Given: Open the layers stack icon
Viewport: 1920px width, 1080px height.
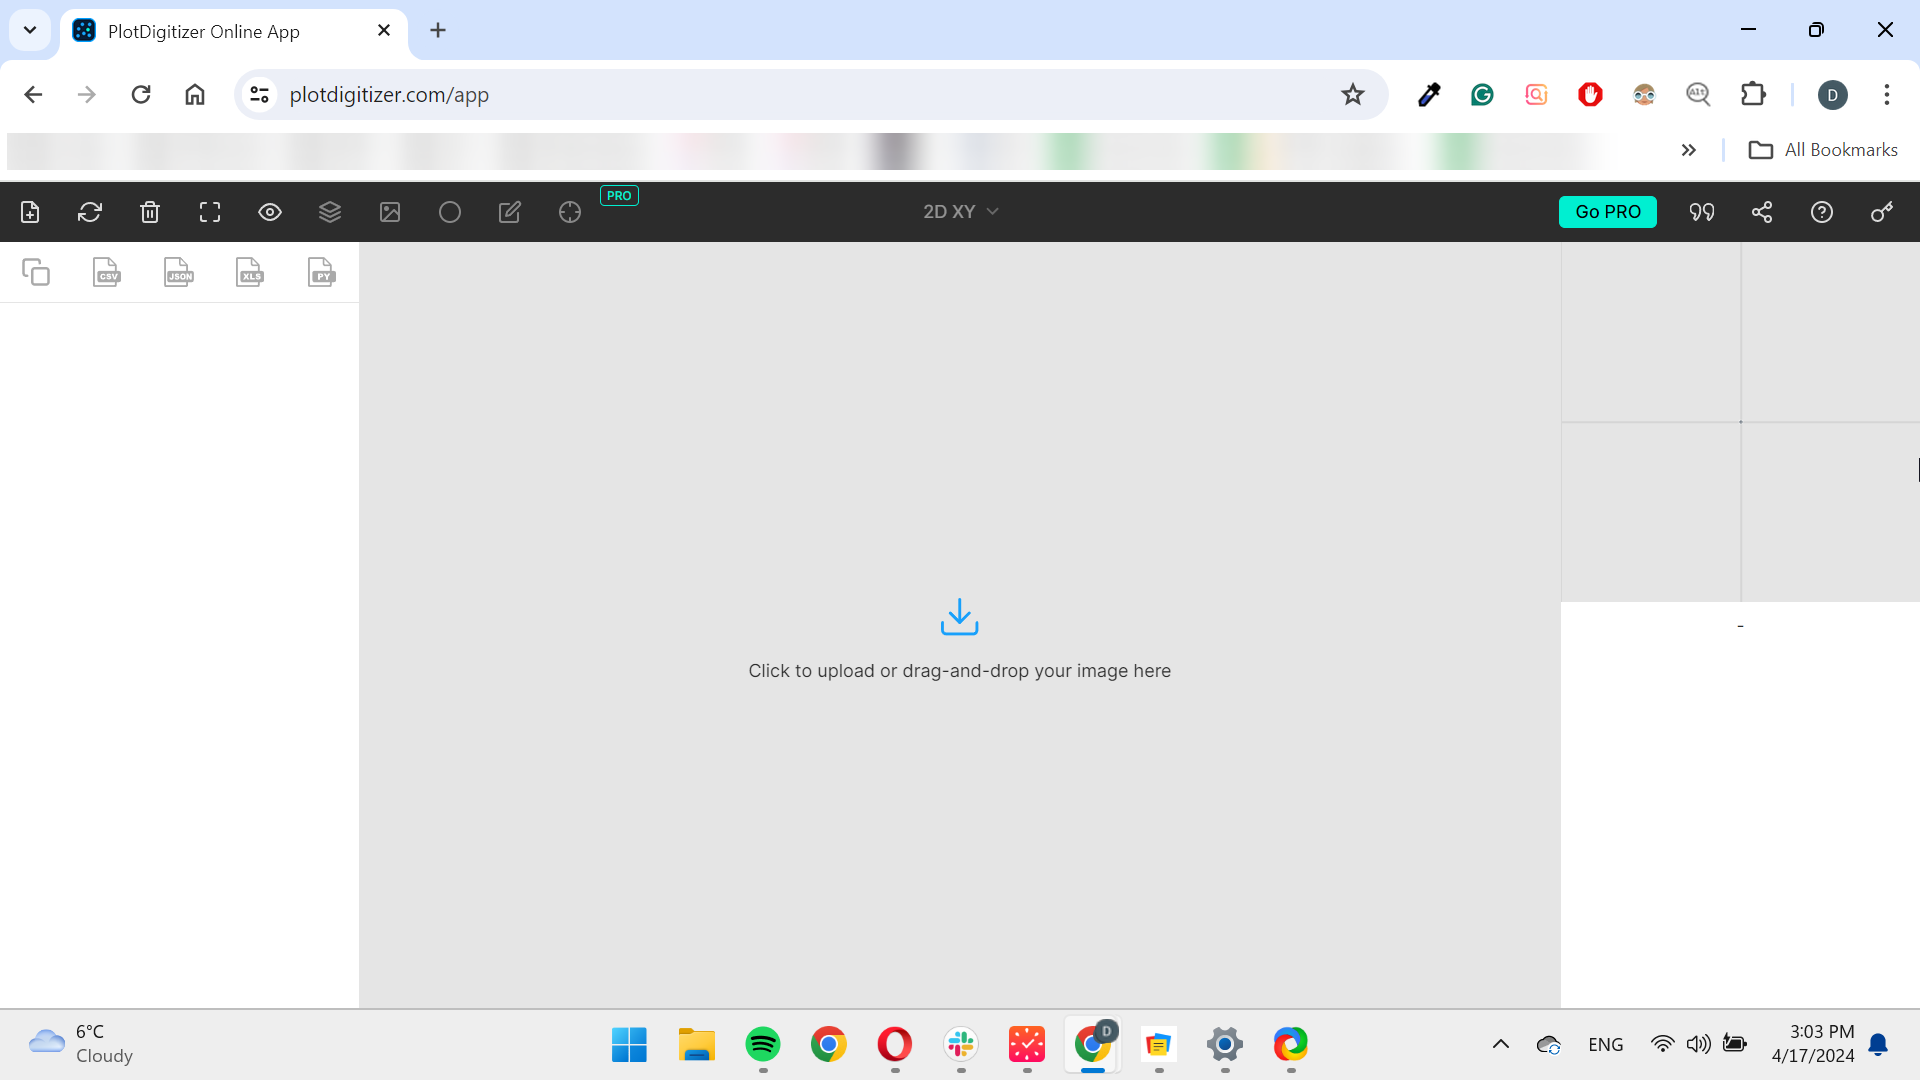Looking at the screenshot, I should [330, 212].
